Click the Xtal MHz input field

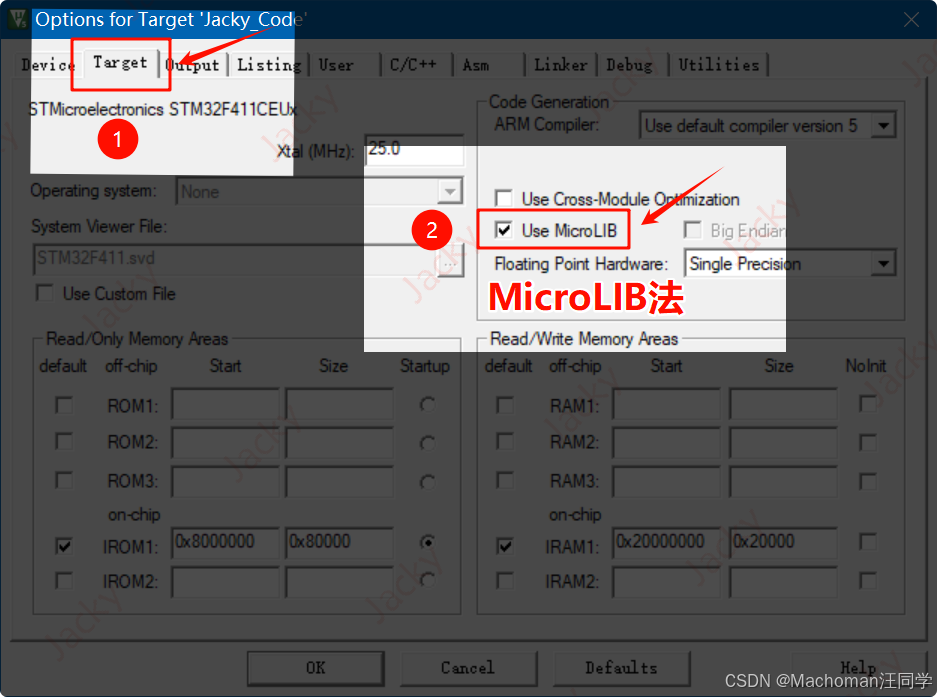412,150
